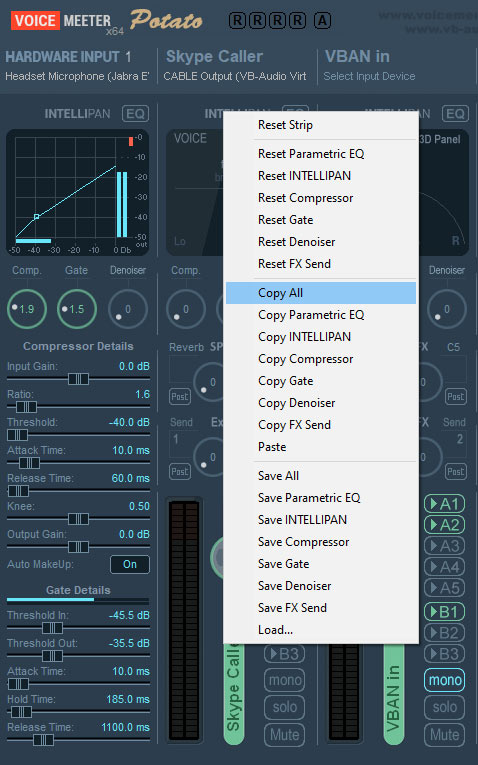
Task: Choose Copy All from the menu
Action: [321, 293]
